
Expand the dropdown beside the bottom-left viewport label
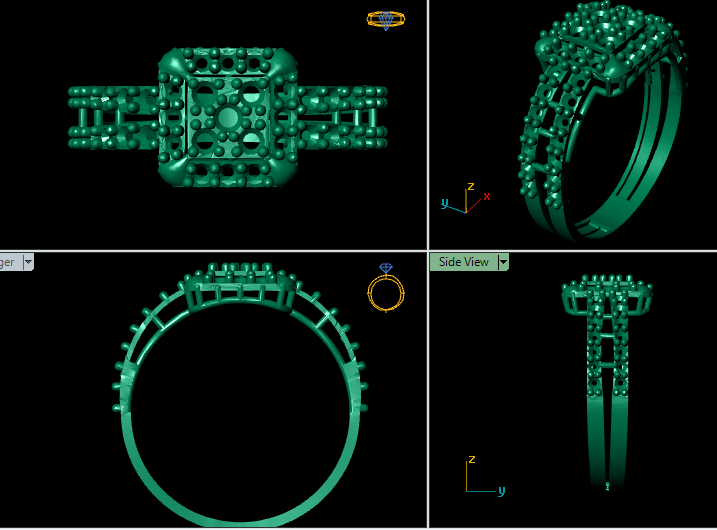[x=28, y=262]
